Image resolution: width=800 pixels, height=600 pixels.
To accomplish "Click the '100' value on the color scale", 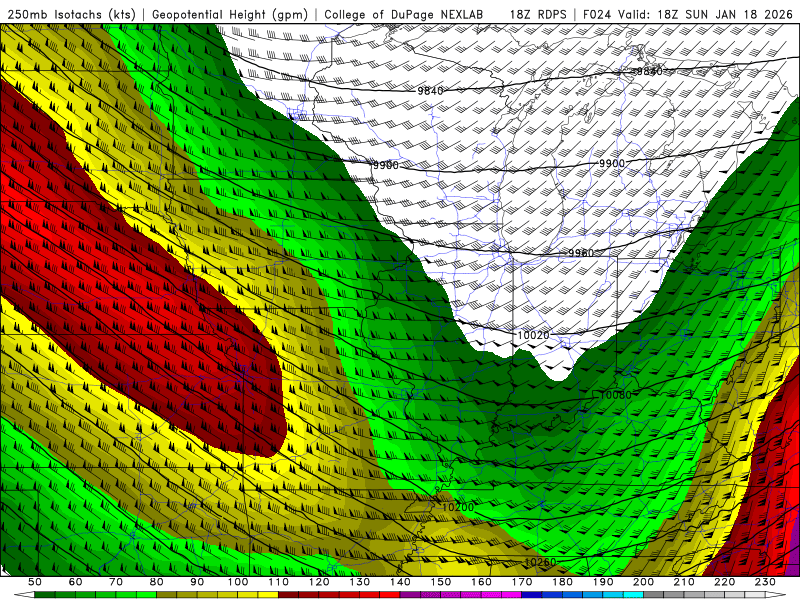I will click(238, 582).
